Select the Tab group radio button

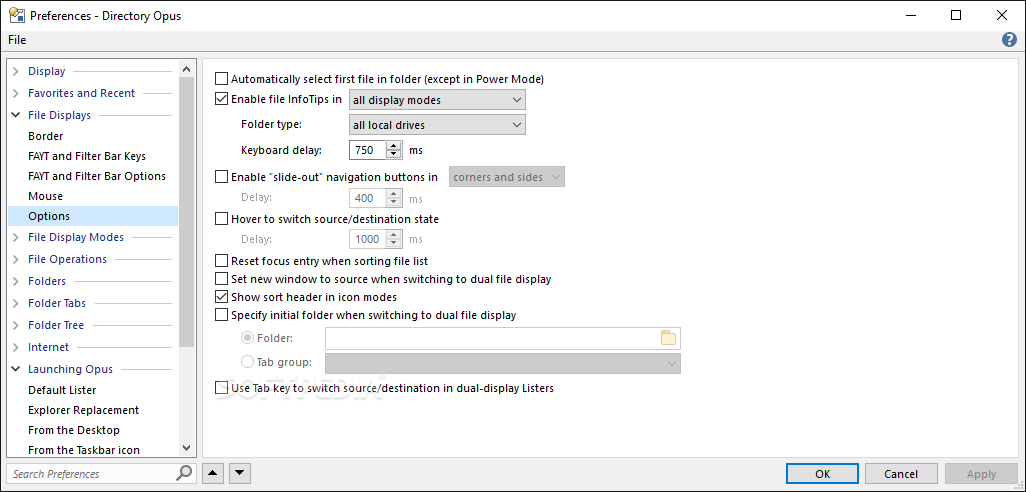(x=247, y=362)
